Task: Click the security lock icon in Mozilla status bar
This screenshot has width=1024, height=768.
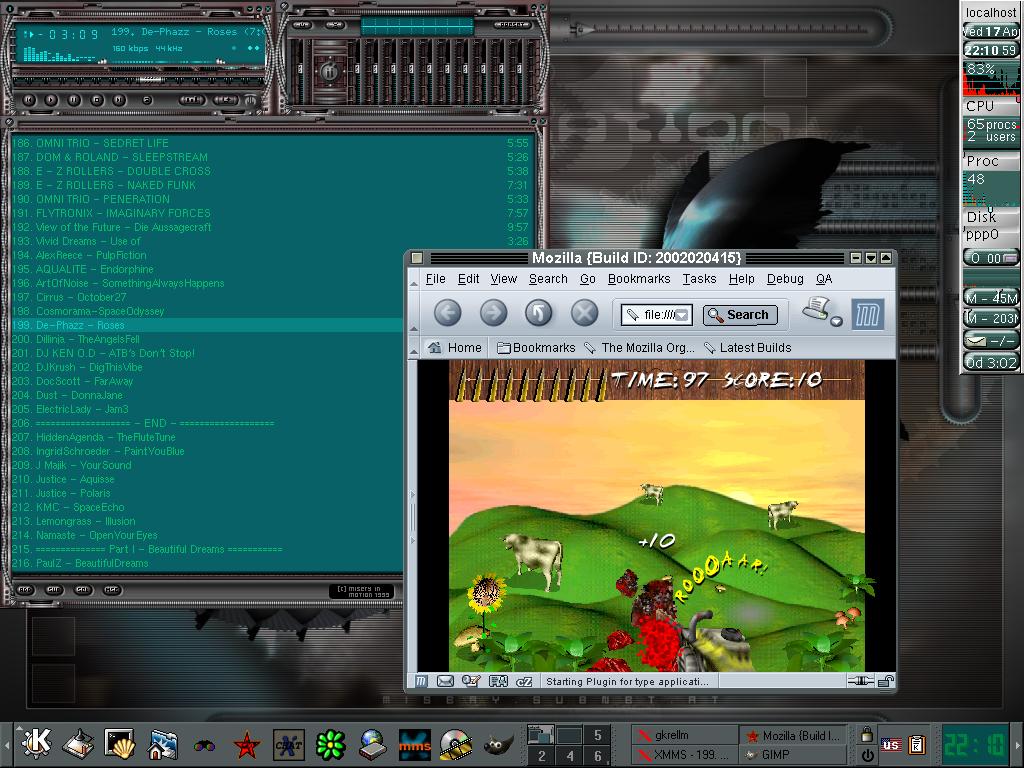Action: pyautogui.click(x=886, y=682)
